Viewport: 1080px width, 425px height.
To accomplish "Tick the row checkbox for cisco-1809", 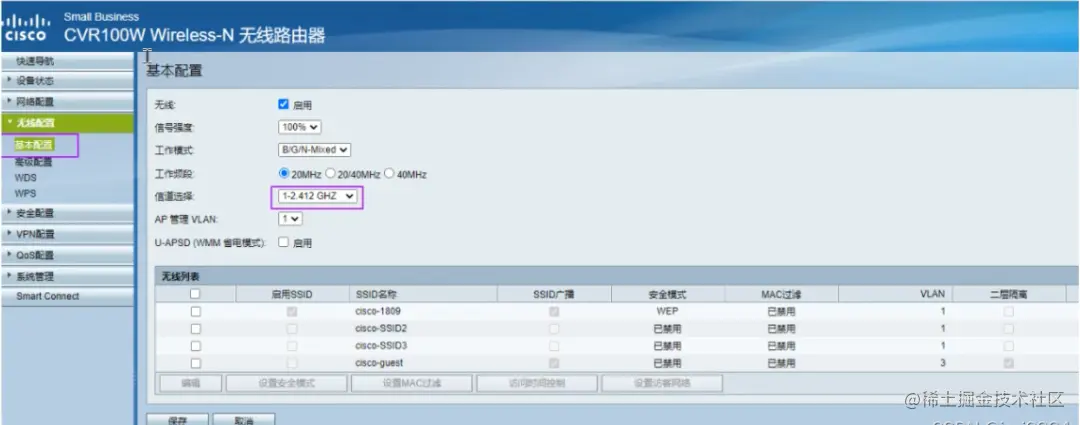I will pos(196,311).
